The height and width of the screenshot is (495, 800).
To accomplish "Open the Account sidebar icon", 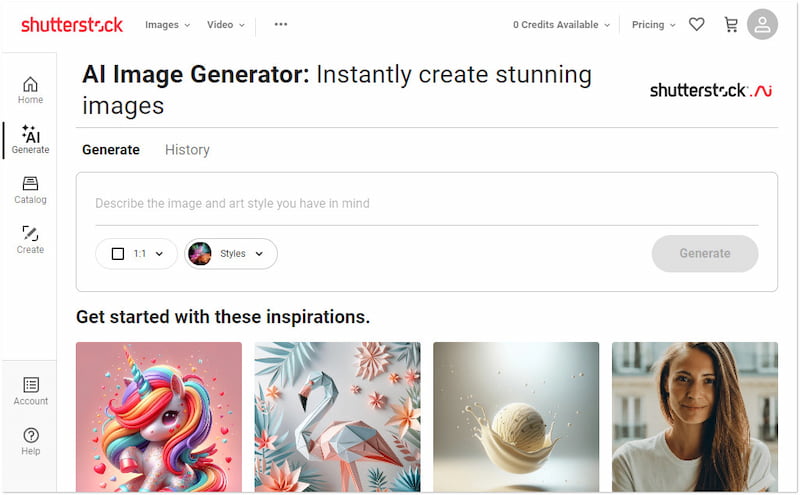I will pyautogui.click(x=30, y=391).
